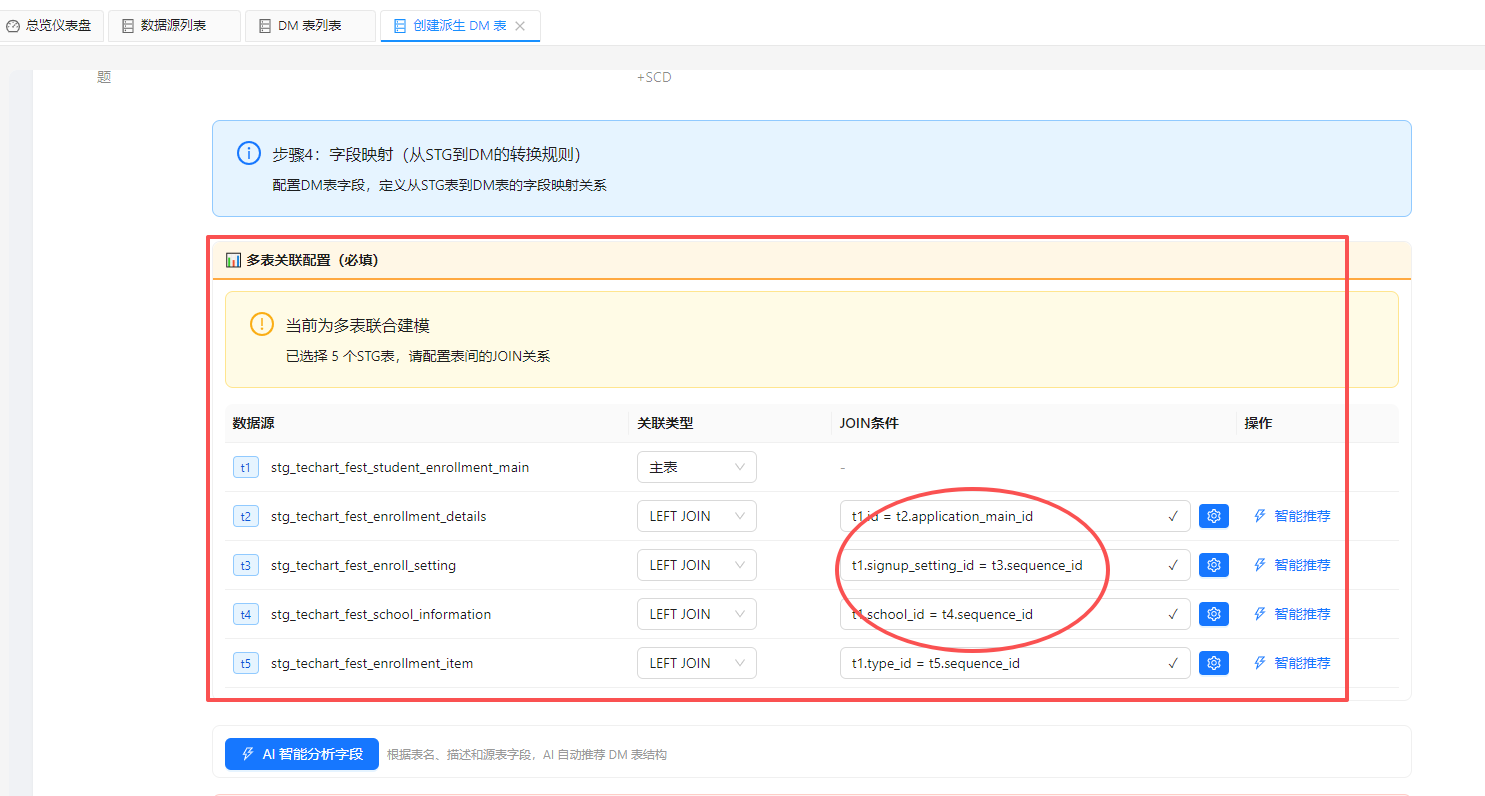This screenshot has width=1485, height=796.
Task: Expand the 主表 join type dropdown
Action: tap(696, 467)
